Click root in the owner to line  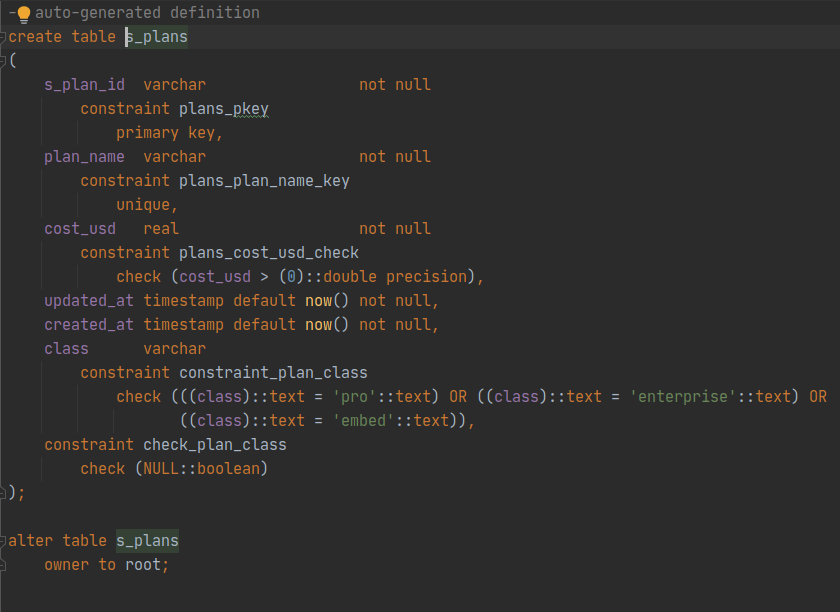(143, 565)
